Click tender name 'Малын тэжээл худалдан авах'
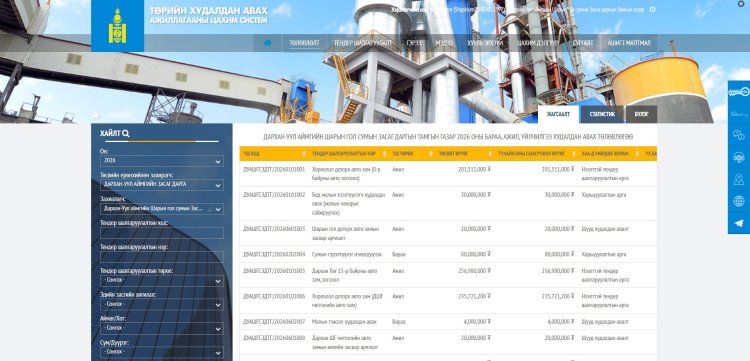Viewport: 750px width, 361px height. [344, 322]
